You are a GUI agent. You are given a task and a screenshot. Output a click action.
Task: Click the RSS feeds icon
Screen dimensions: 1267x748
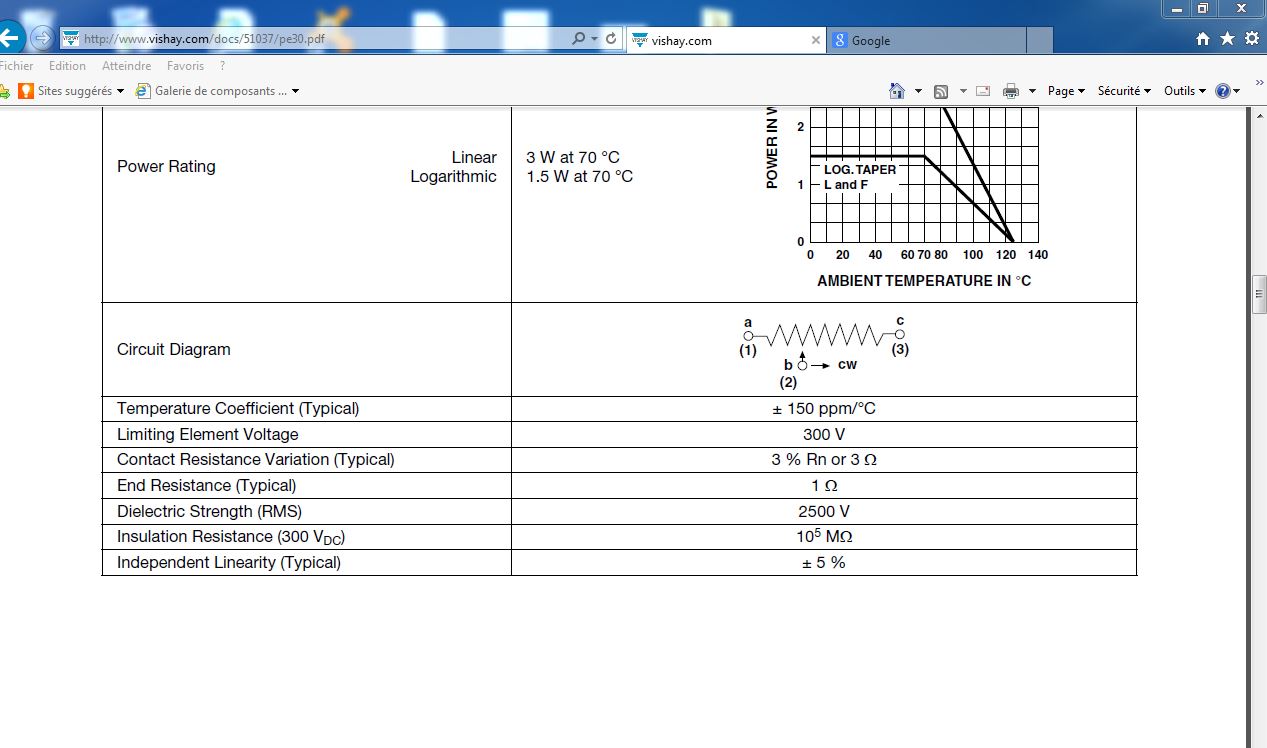pos(941,91)
